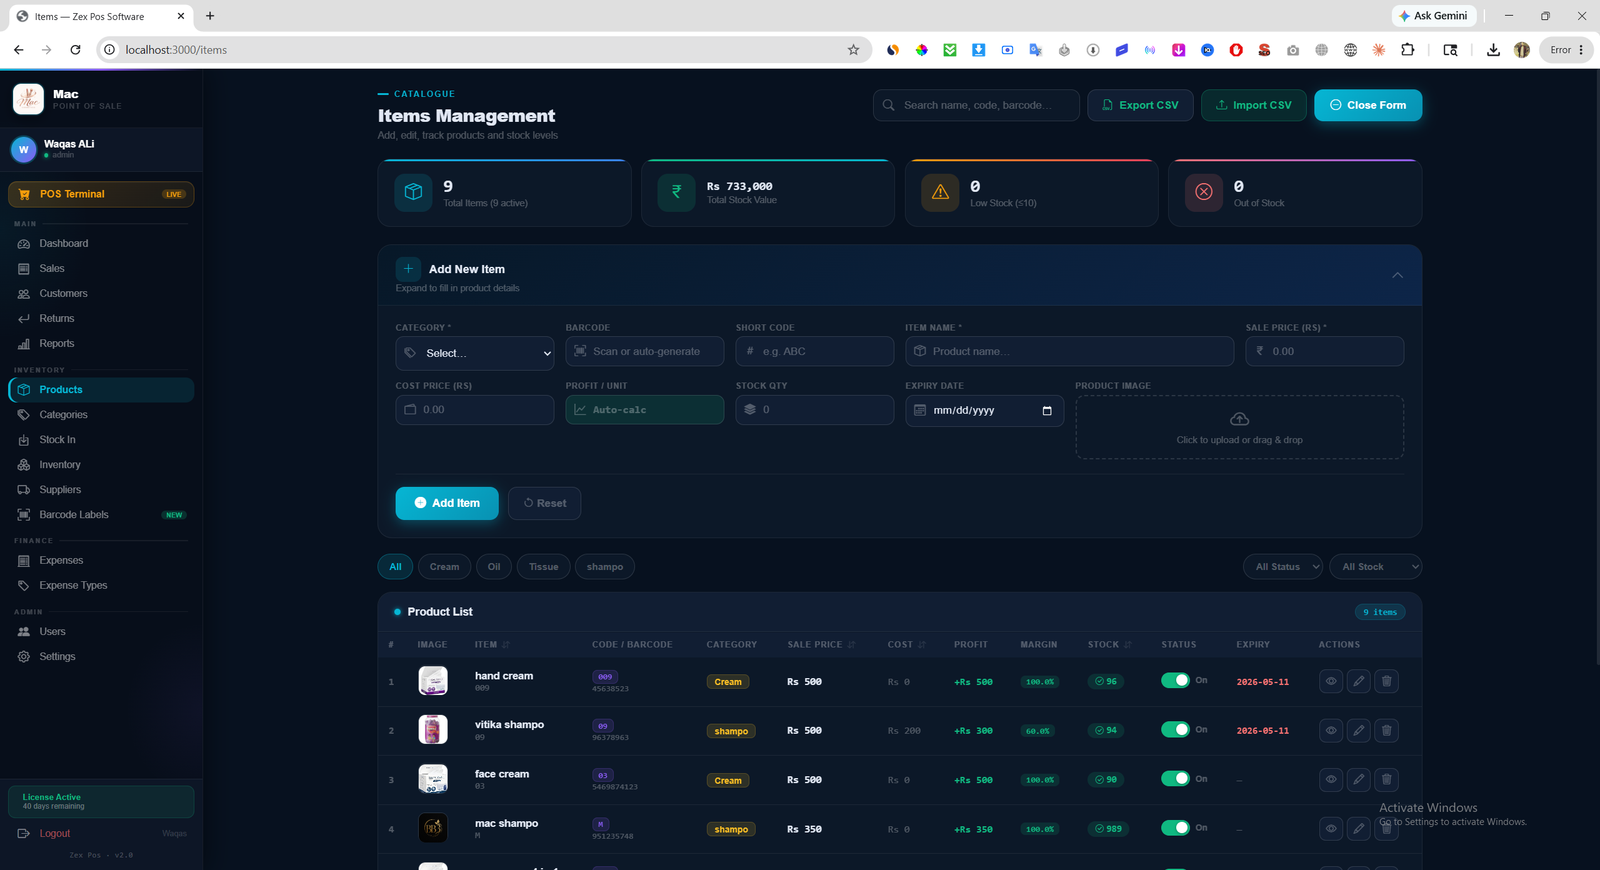Click the Add Item button

coord(447,503)
